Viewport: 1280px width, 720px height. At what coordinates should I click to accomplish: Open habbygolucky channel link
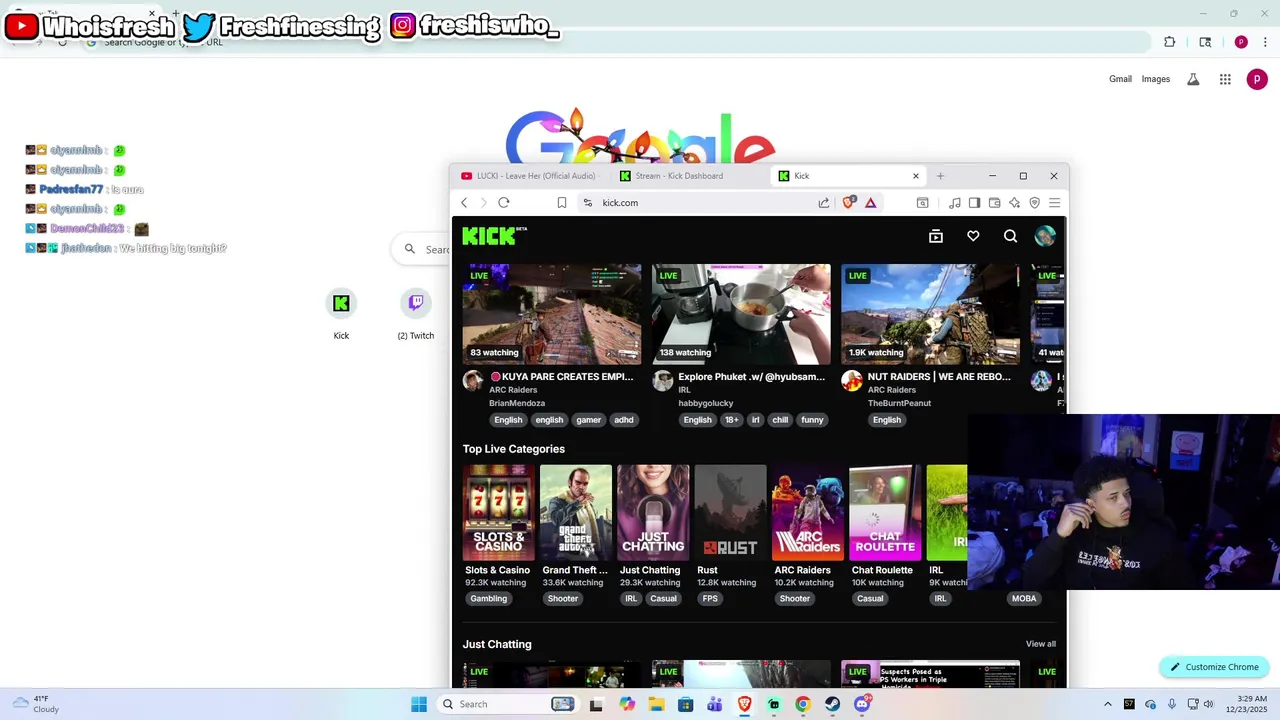(x=706, y=403)
